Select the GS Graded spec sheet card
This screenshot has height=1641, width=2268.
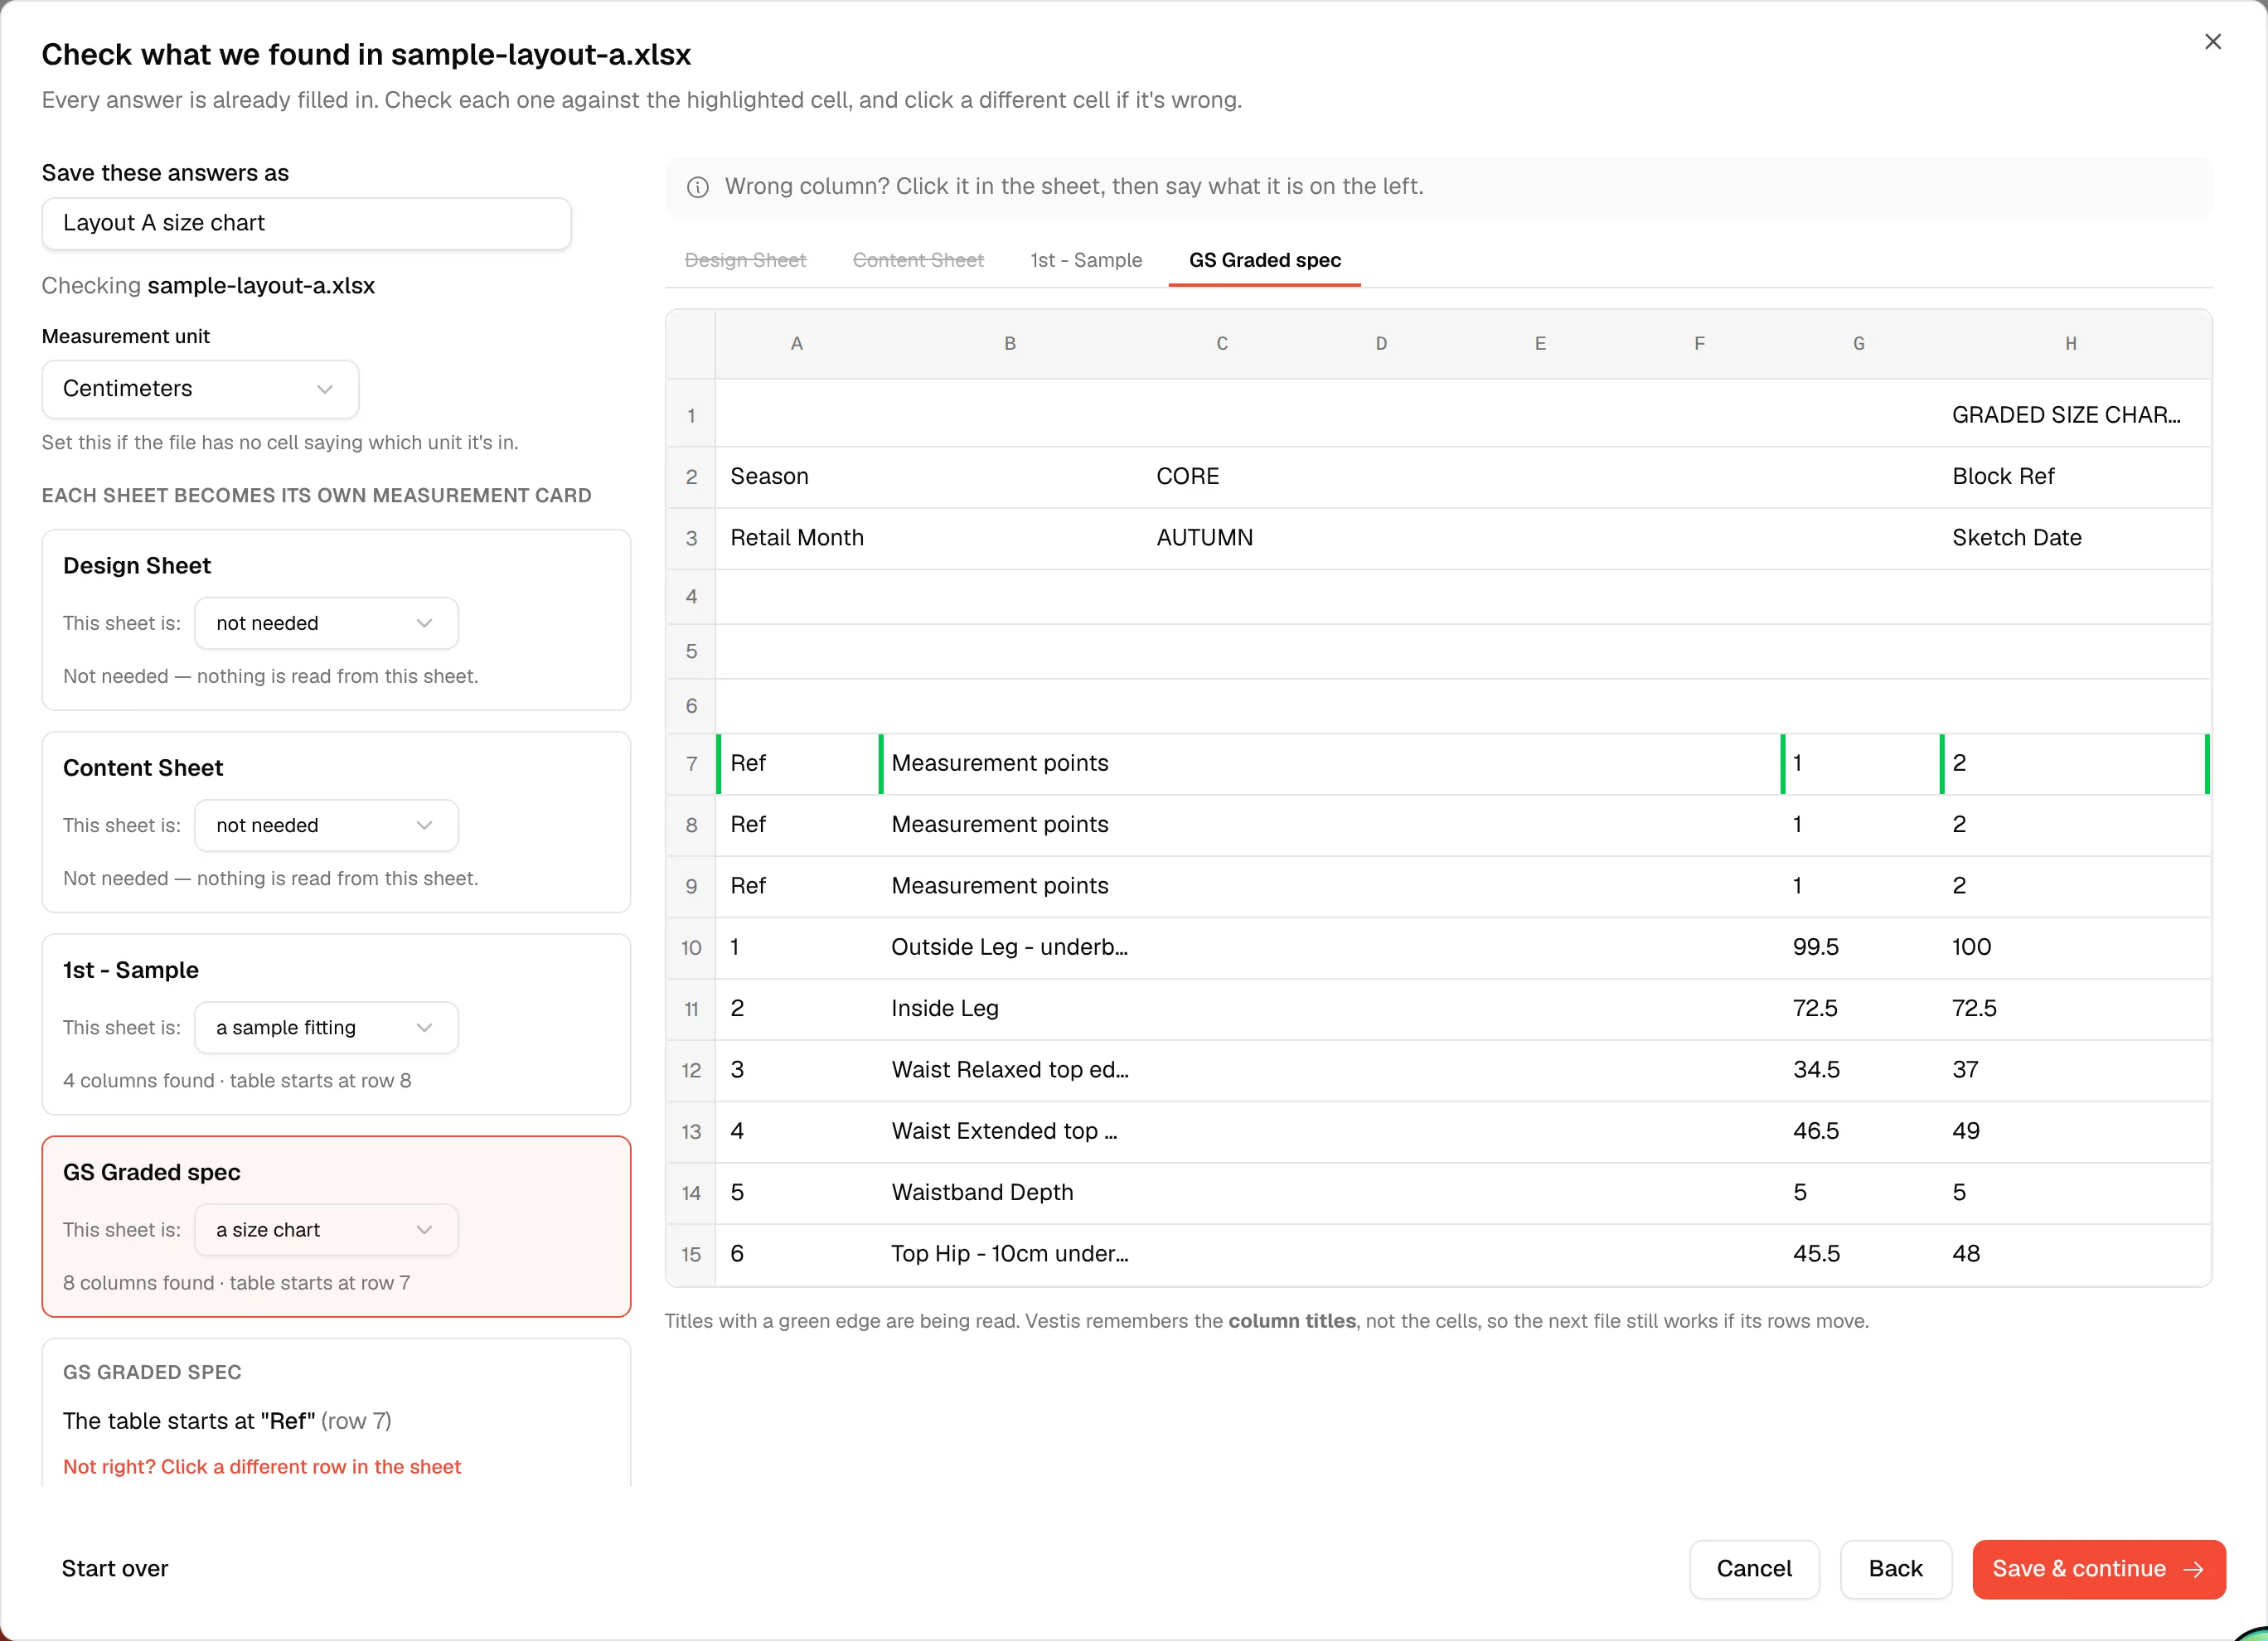click(x=336, y=1226)
